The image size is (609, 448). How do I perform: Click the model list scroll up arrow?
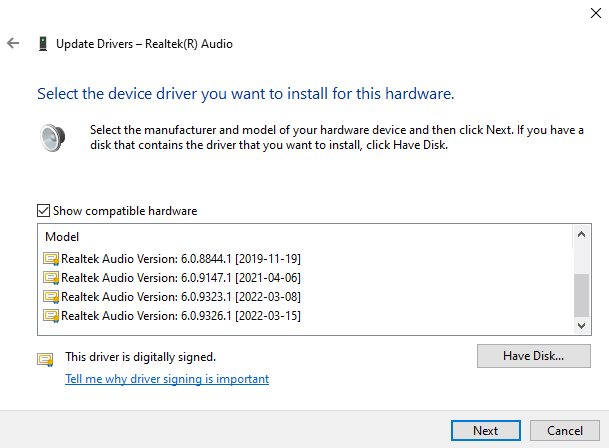(581, 234)
